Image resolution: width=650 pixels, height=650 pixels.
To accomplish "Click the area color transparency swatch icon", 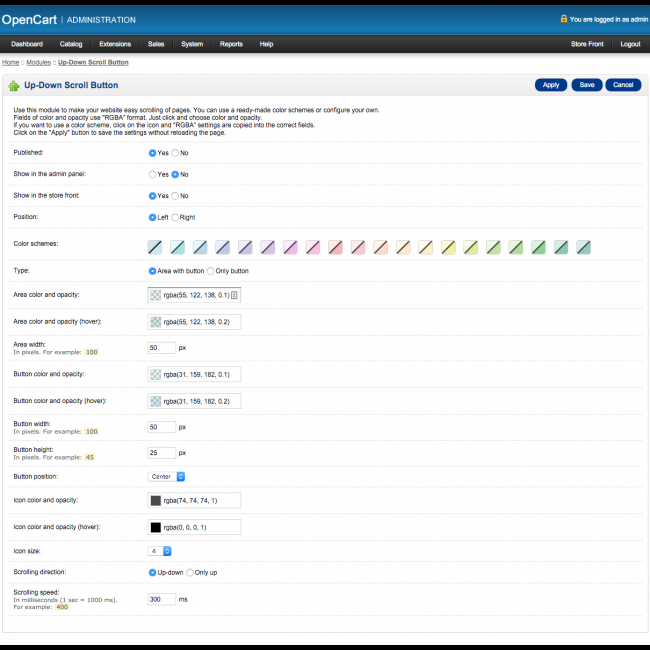I will coord(155,295).
